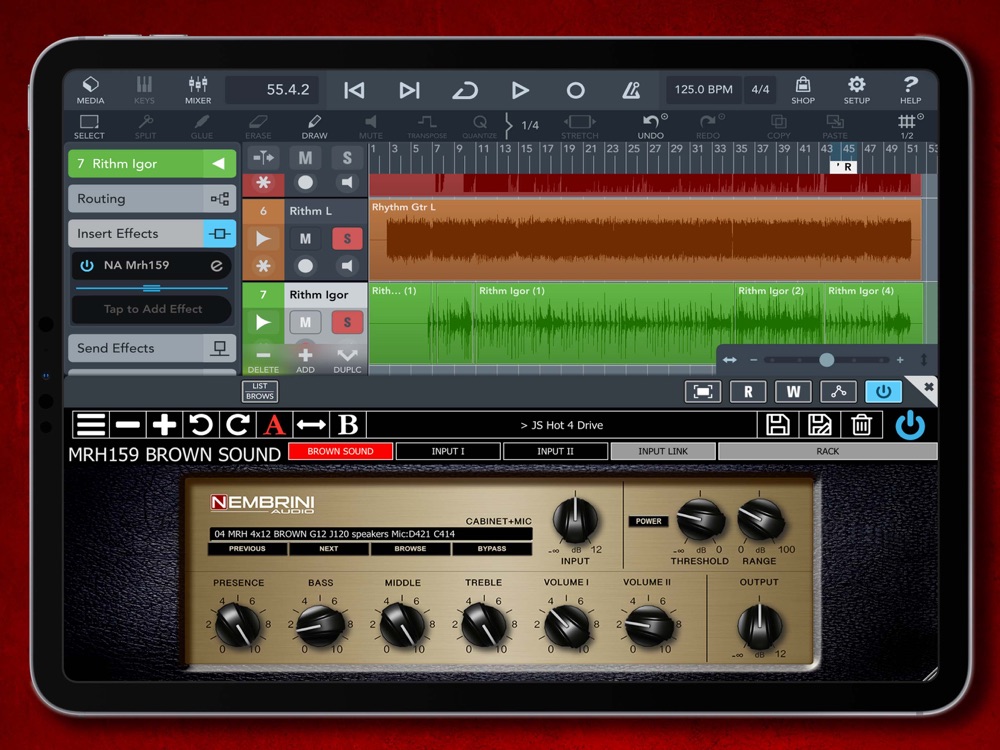This screenshot has height=750, width=1000.
Task: Choose the Select tool
Action: click(x=89, y=126)
